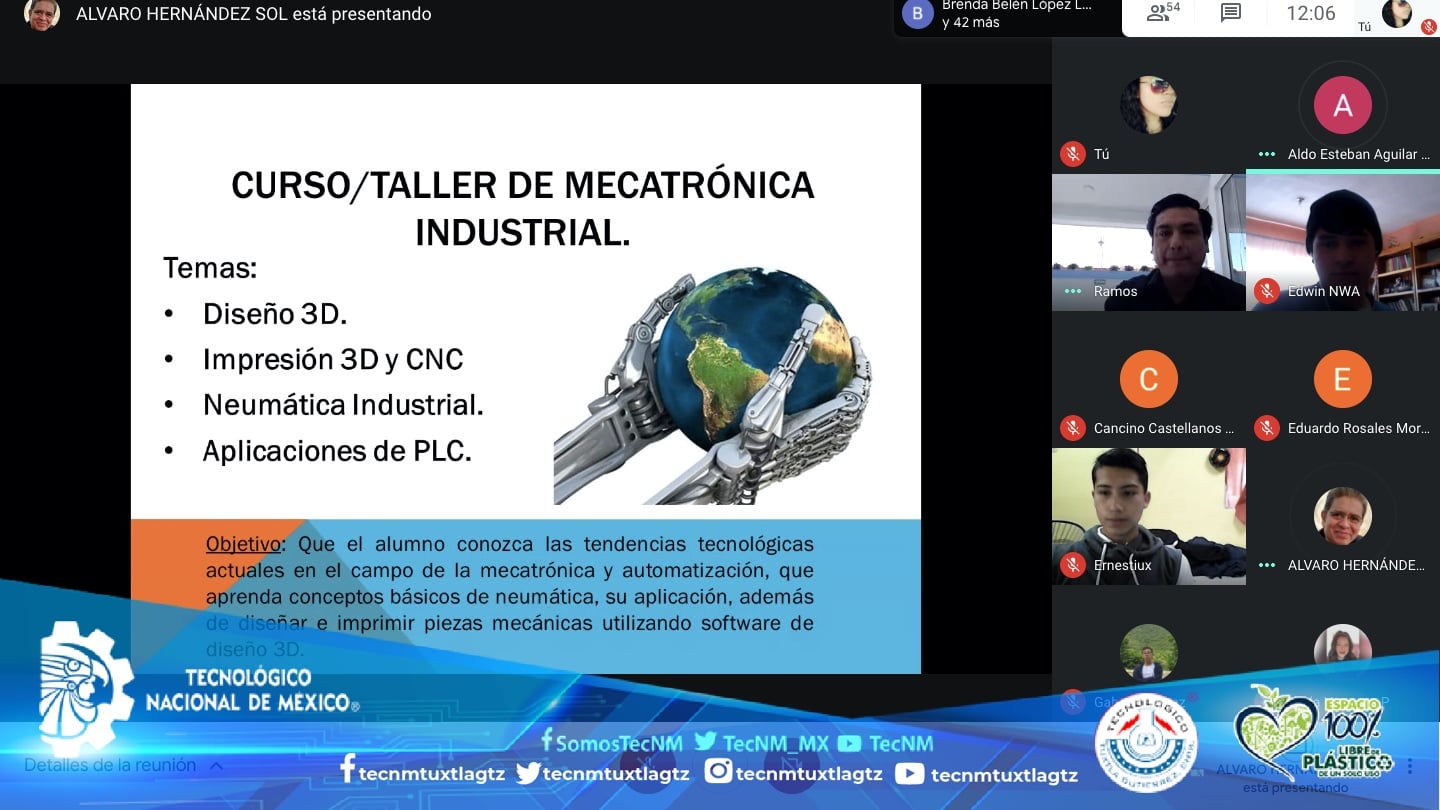The width and height of the screenshot is (1440, 810).
Task: Select the pink A avatar of Aldo Esteban
Action: 1343,105
